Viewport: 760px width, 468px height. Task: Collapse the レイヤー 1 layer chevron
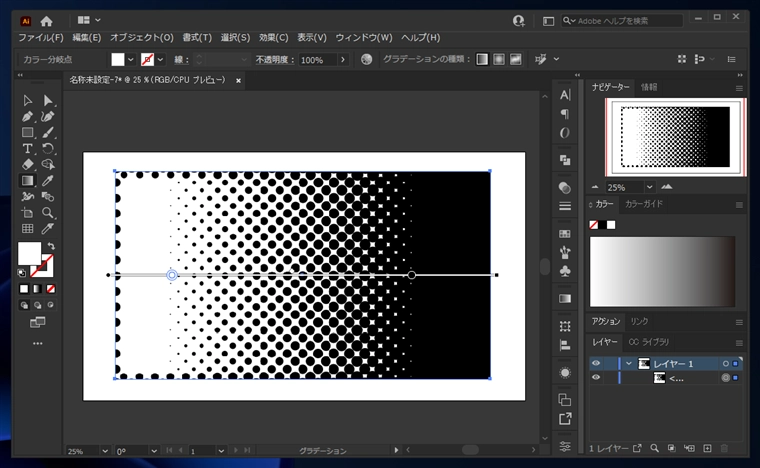629,363
